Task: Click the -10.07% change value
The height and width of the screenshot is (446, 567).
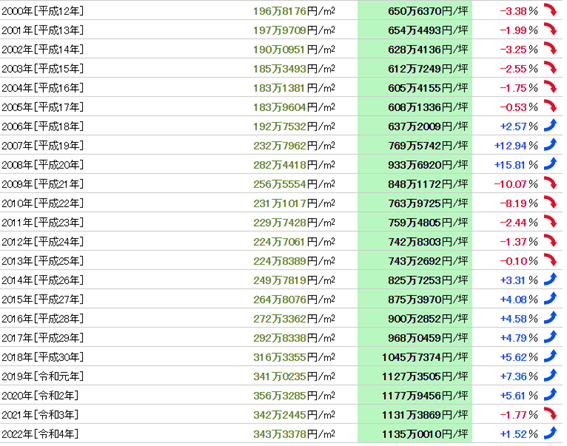Action: [x=516, y=184]
